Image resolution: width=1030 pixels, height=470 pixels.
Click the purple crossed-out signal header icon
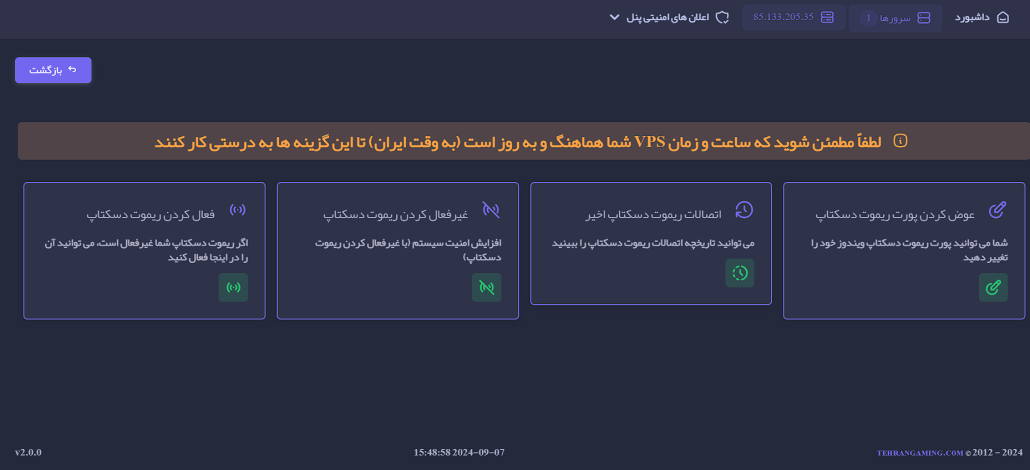(491, 210)
